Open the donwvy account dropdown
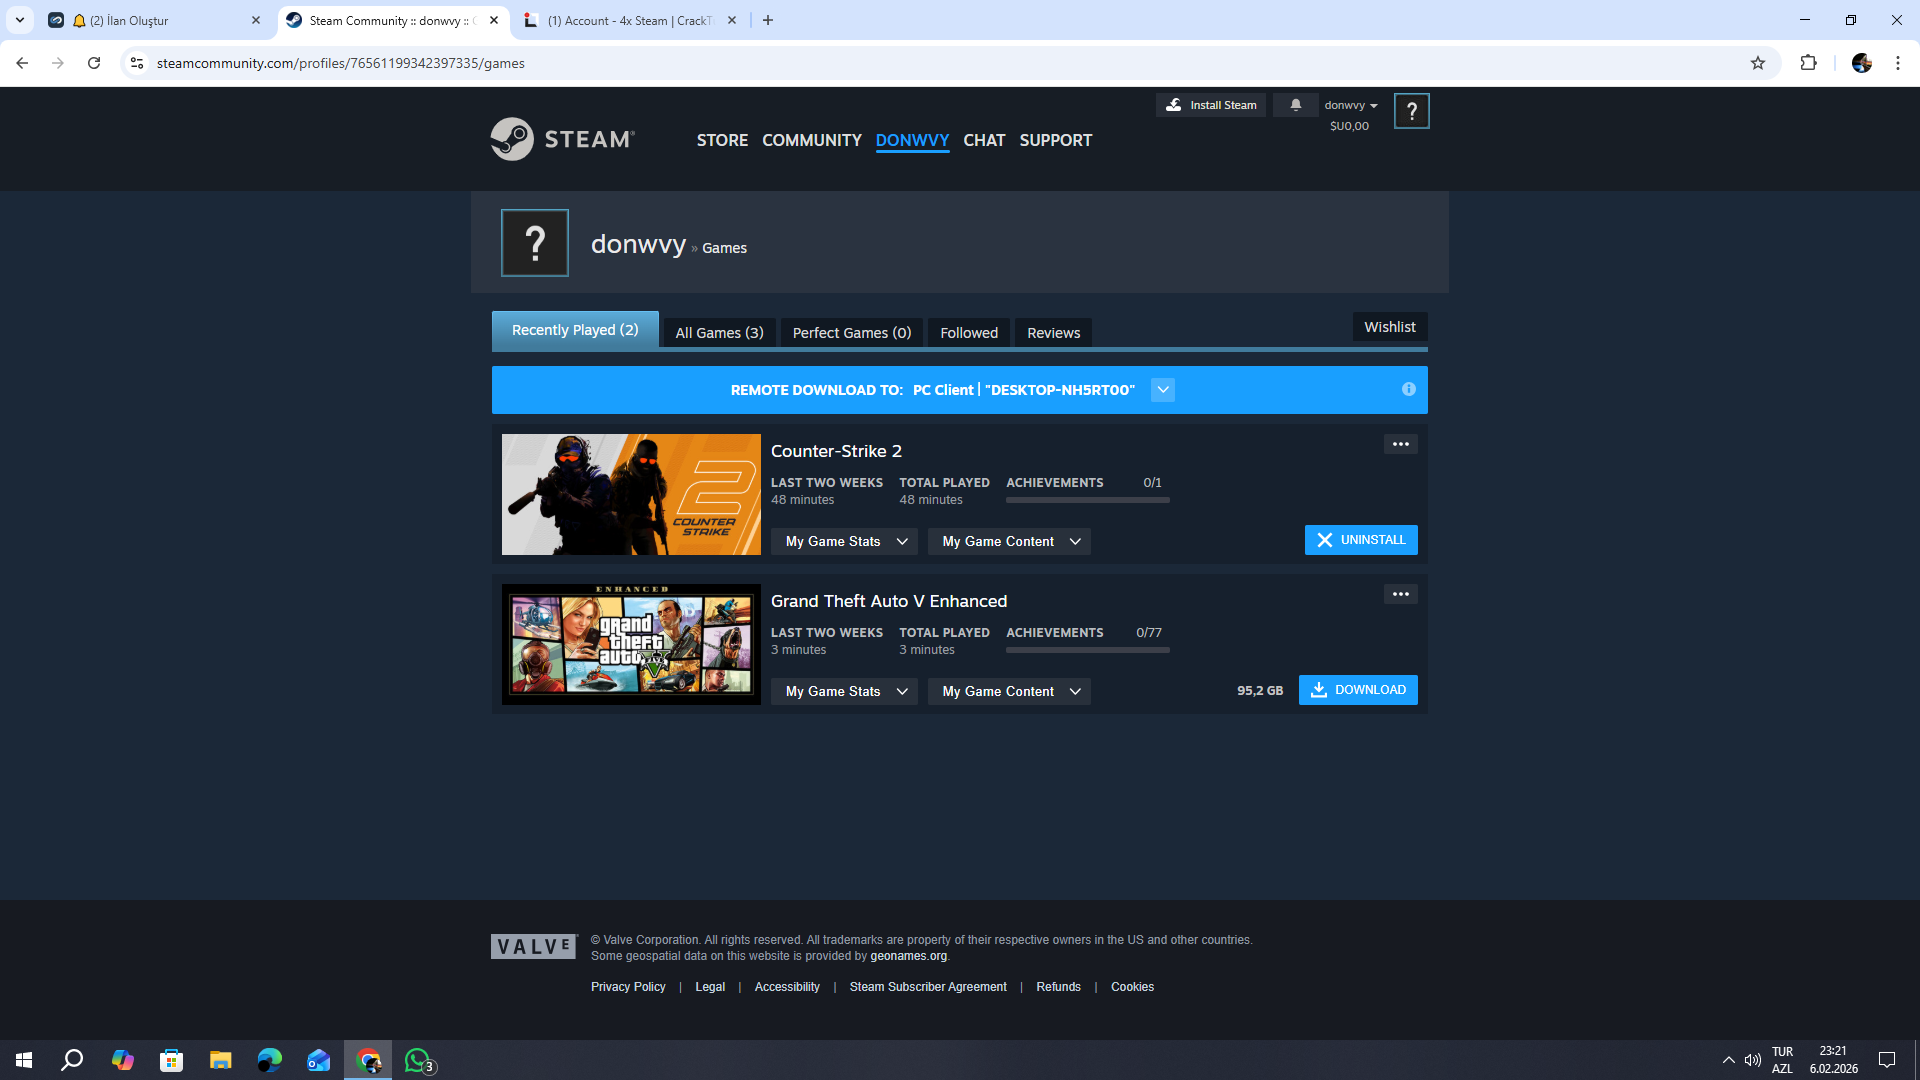 [1351, 105]
